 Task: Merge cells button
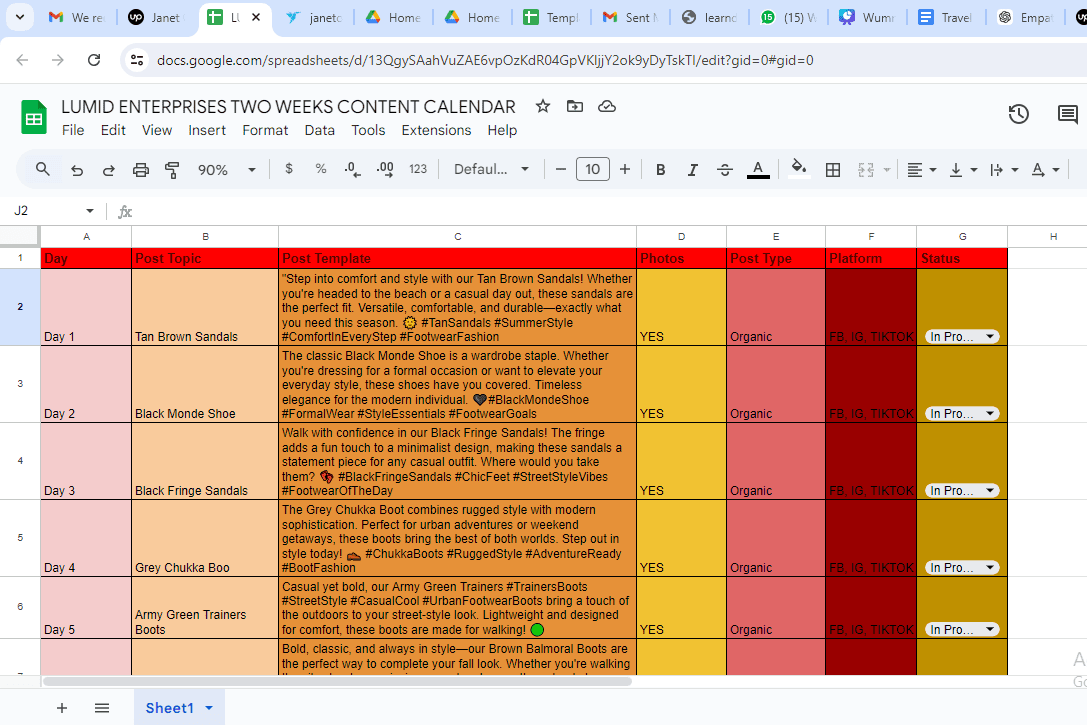pos(866,170)
